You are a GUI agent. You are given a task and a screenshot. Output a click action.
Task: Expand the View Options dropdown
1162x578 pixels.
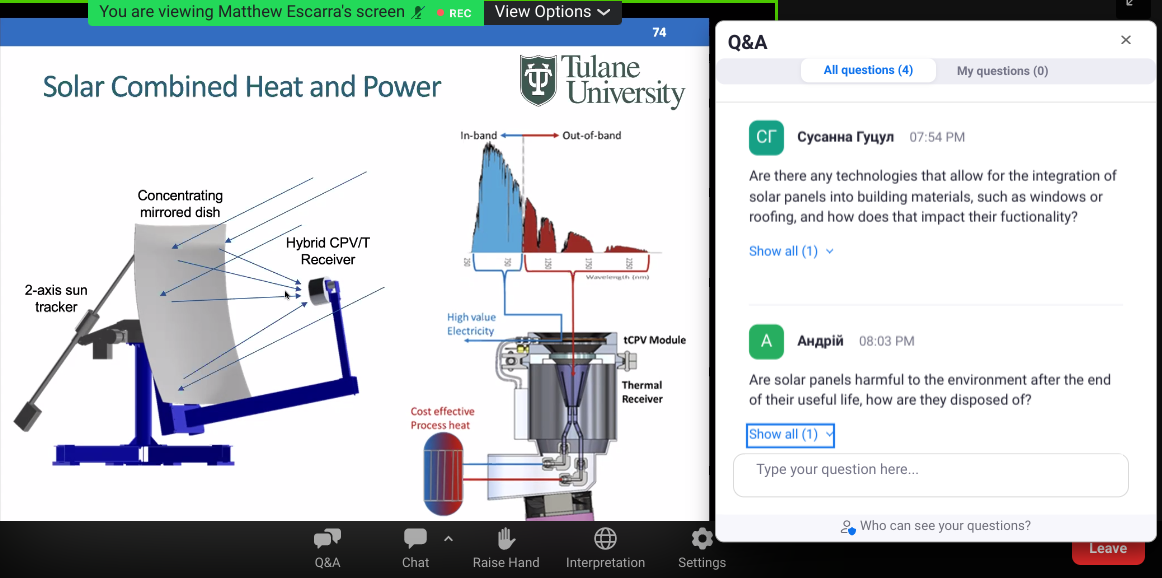click(552, 12)
